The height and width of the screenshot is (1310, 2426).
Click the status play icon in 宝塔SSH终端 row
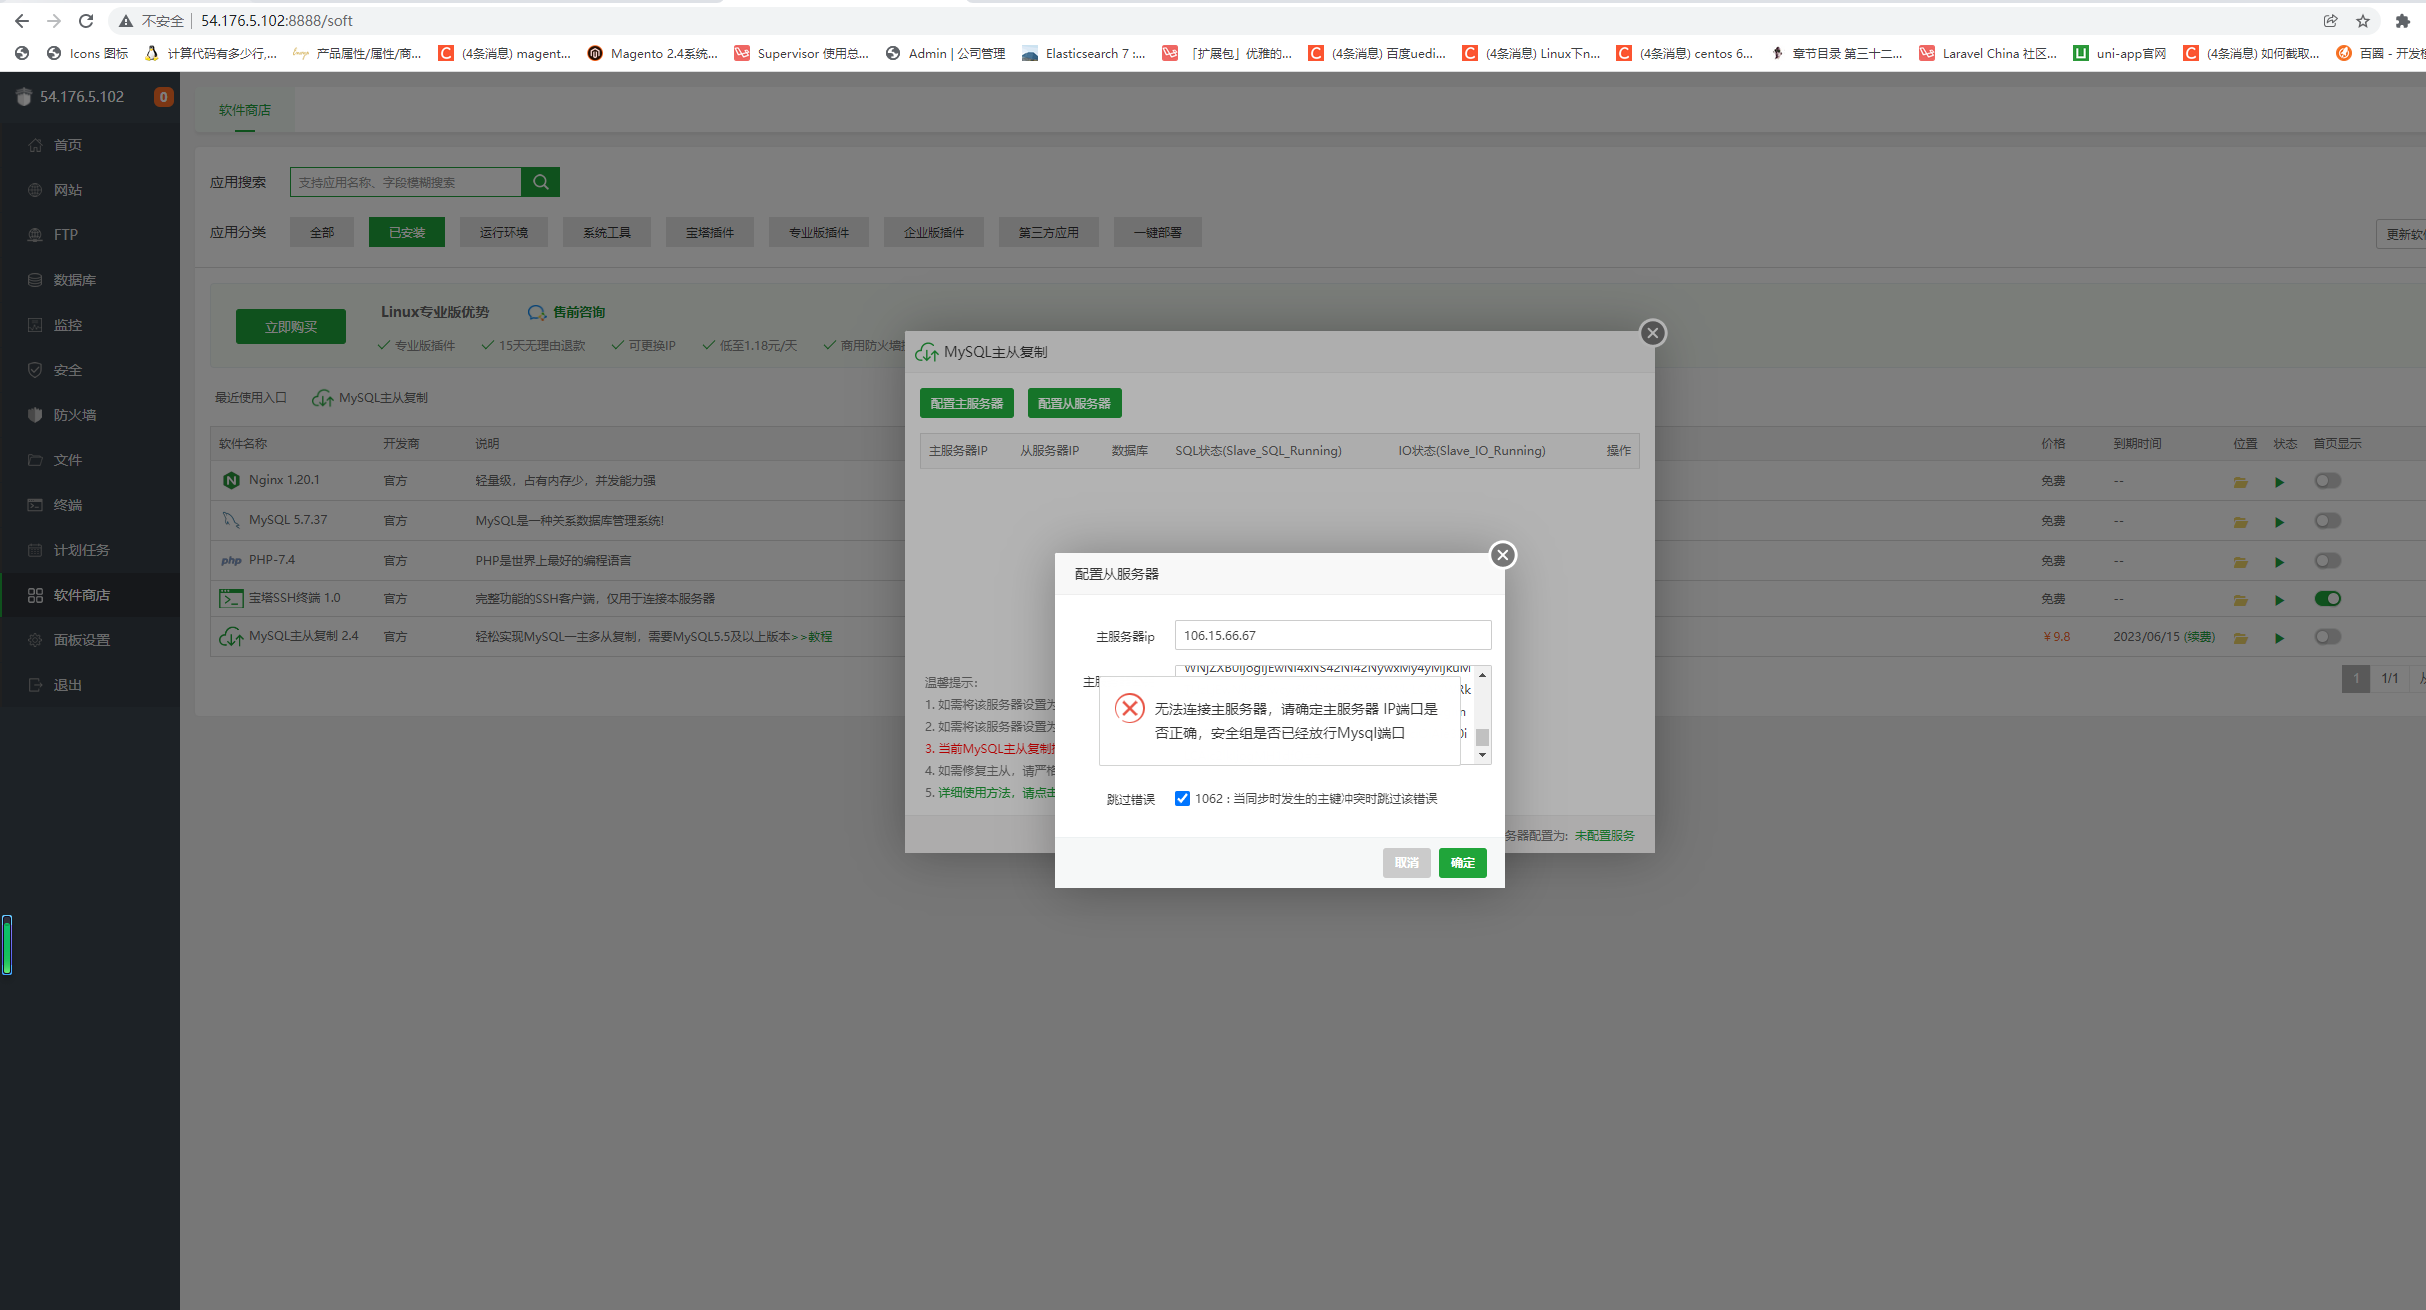2280,600
